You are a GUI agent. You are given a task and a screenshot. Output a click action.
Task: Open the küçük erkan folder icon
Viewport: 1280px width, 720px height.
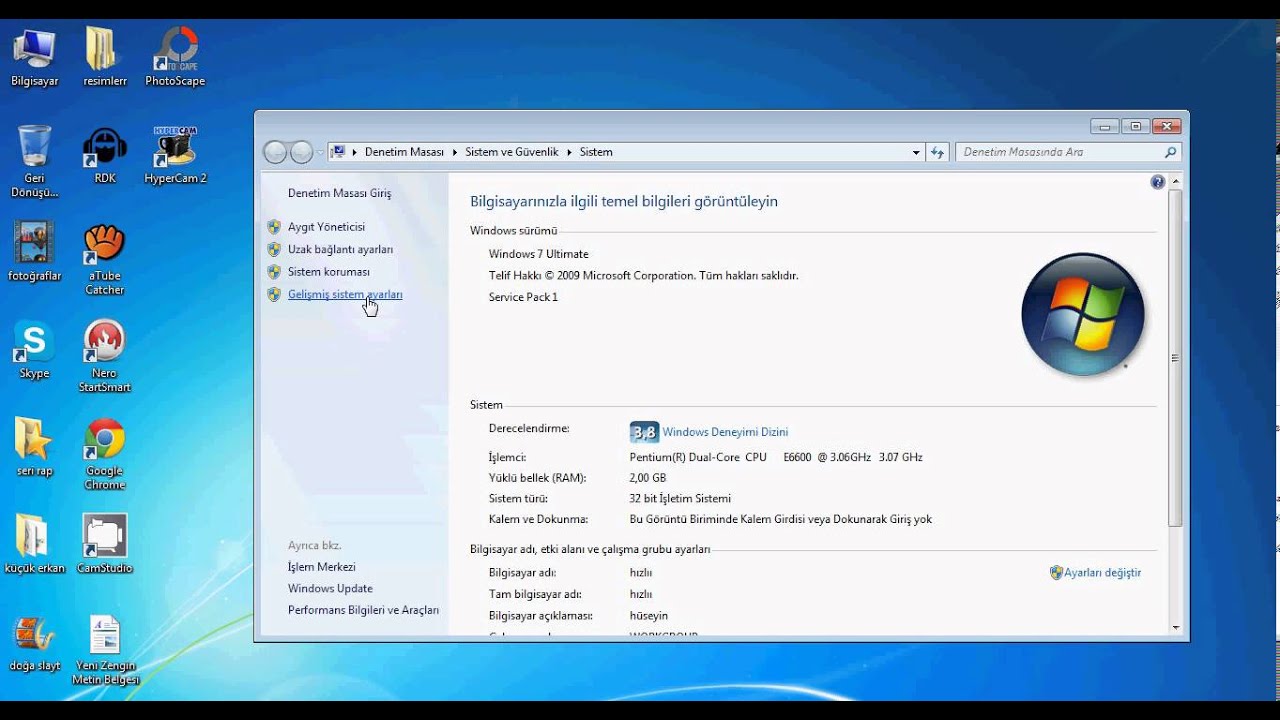pyautogui.click(x=34, y=545)
